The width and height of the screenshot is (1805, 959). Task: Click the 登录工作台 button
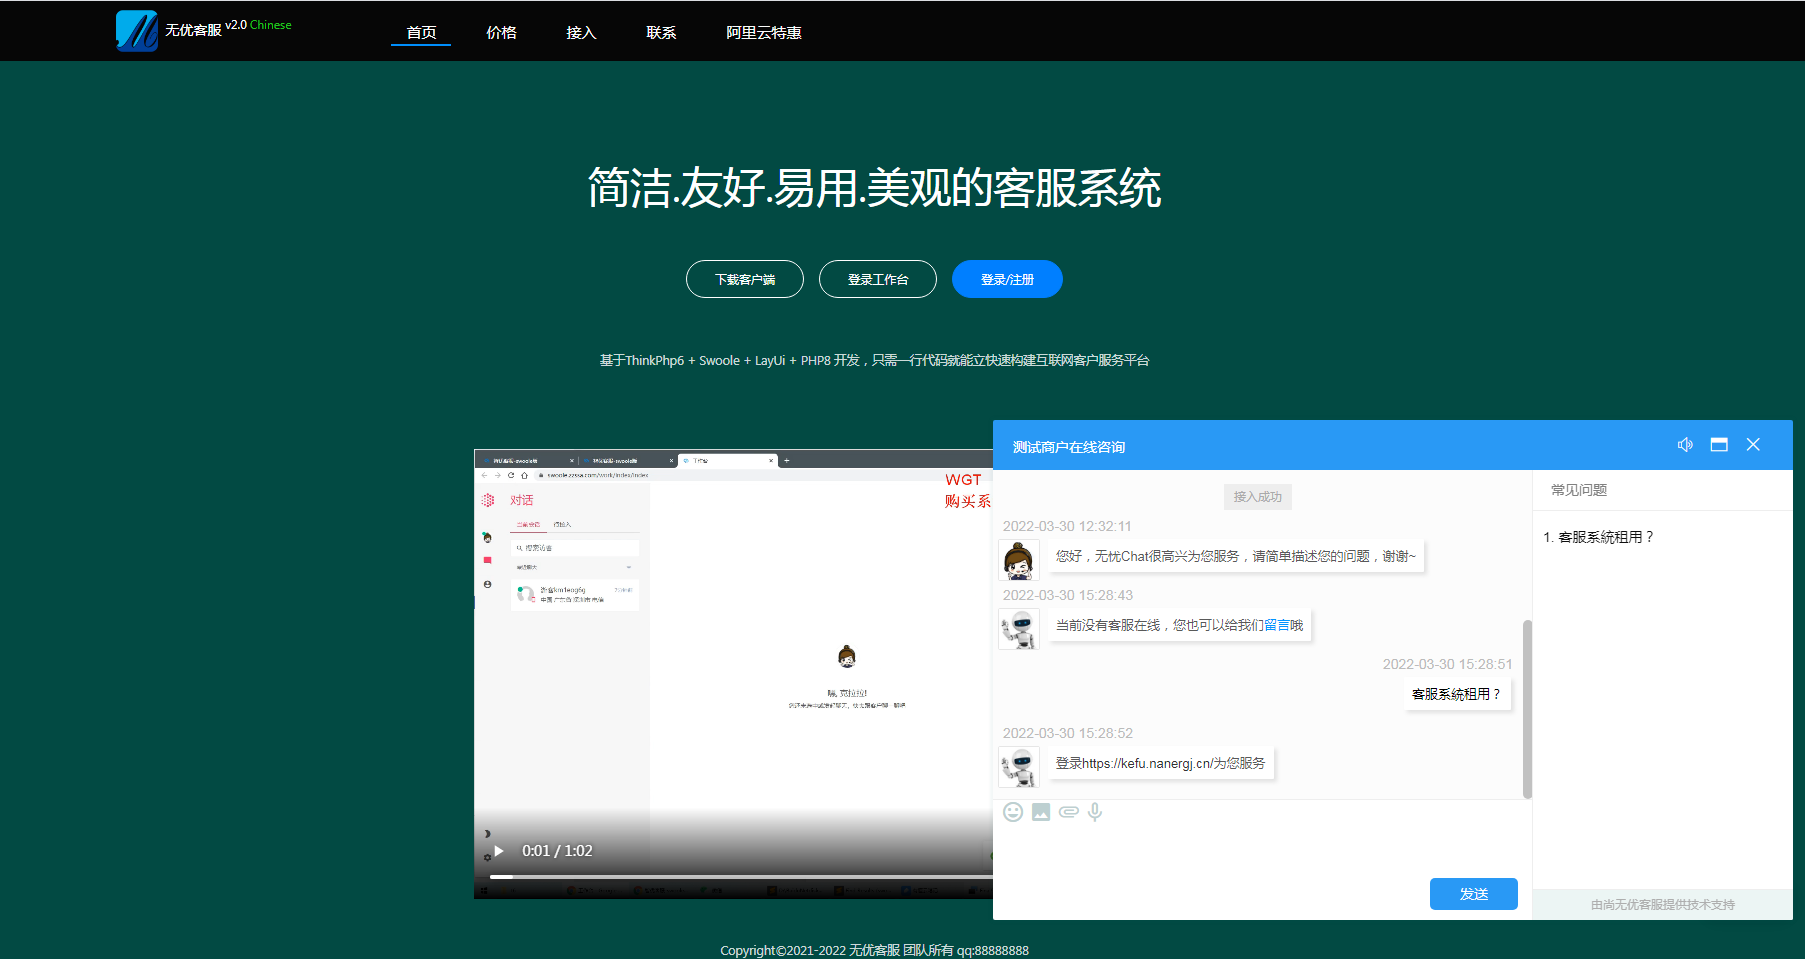tap(878, 279)
